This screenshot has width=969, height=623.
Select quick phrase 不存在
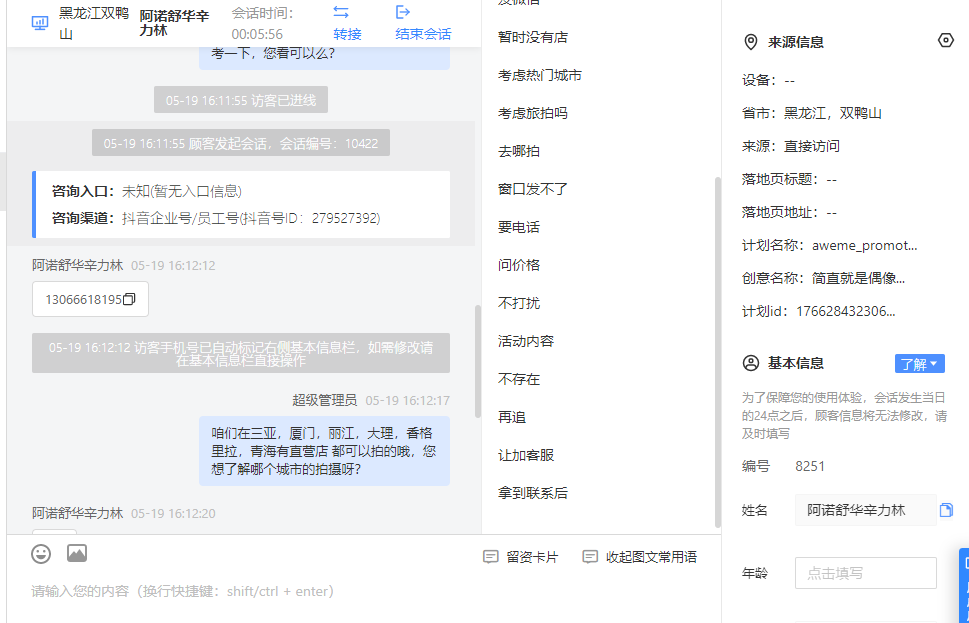(519, 379)
